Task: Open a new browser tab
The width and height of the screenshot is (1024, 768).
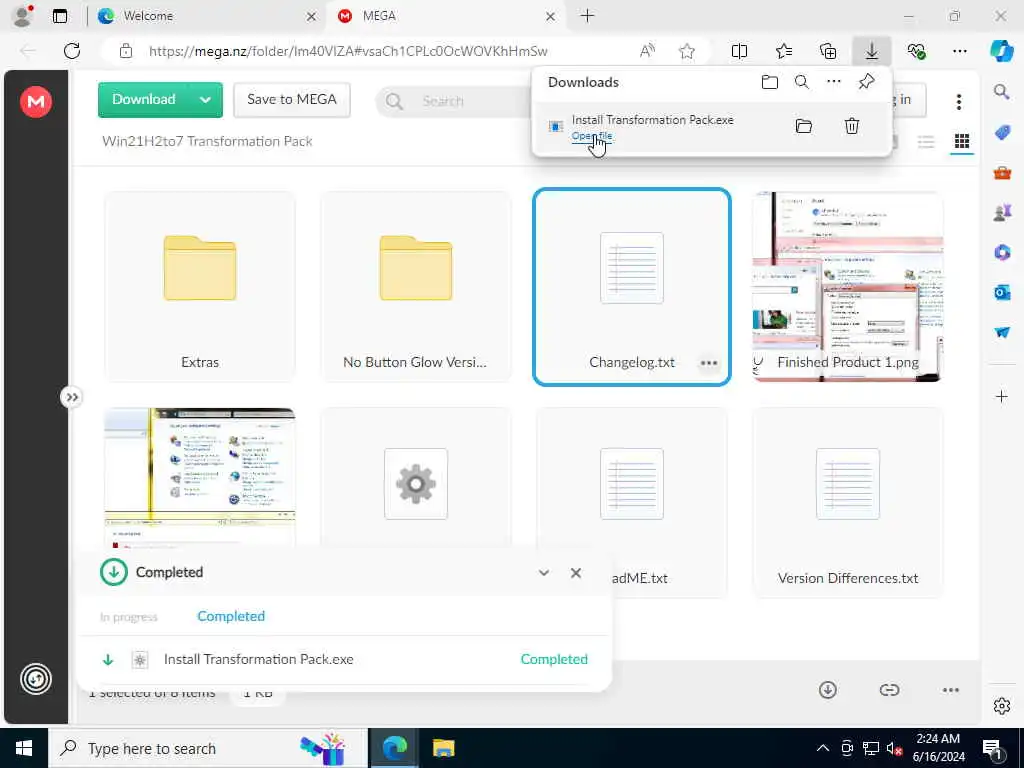Action: (587, 16)
